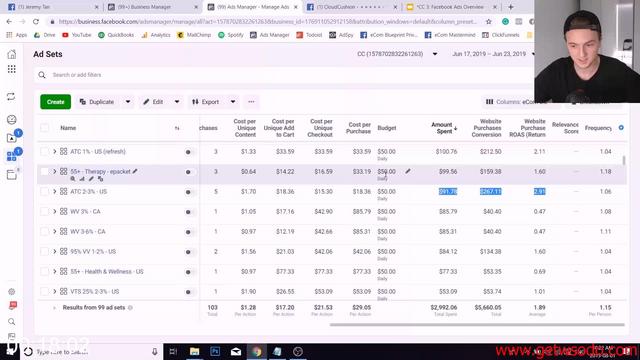Switch to the Facebook Ads Overview tab
Screen dimensions: 640x360
click(451, 7)
